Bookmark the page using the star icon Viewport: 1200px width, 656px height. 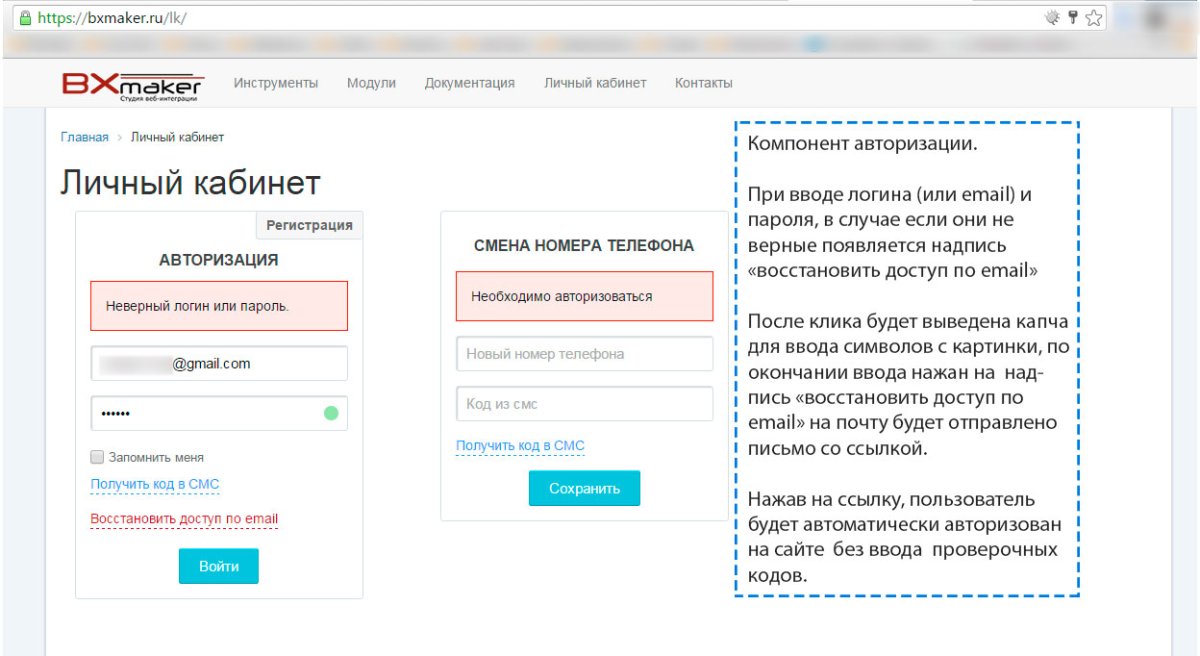(1092, 16)
